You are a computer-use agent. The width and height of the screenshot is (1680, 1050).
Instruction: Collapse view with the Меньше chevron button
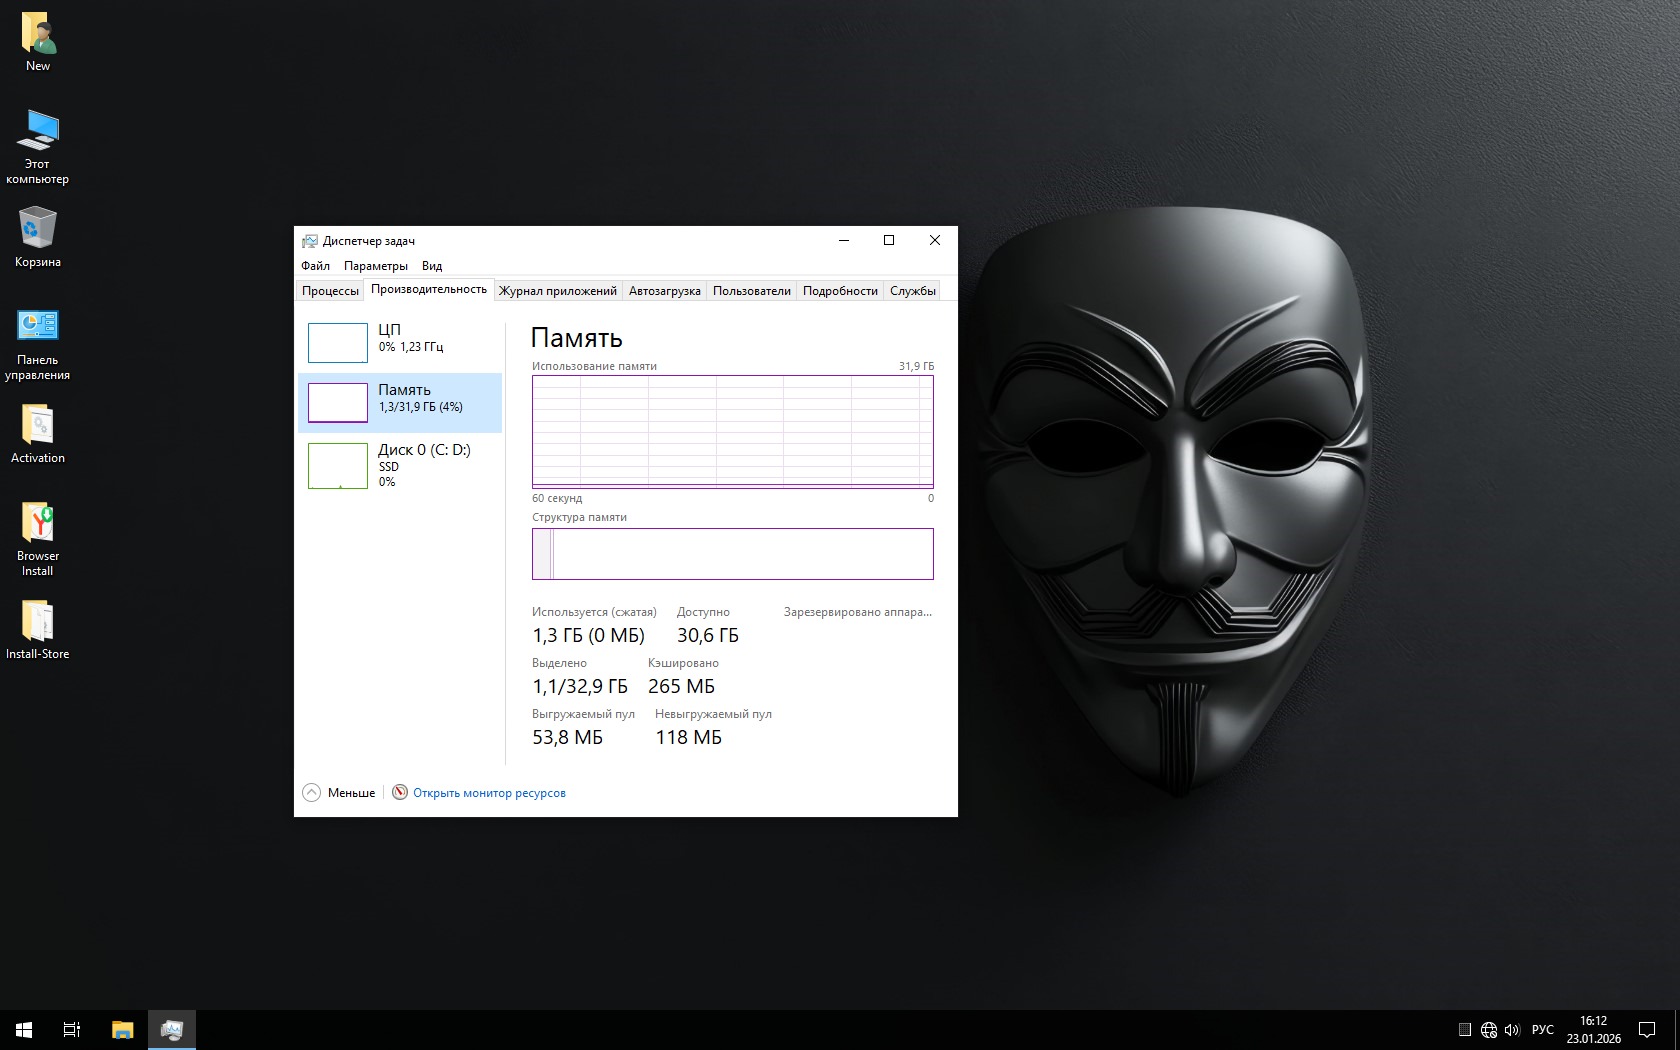point(312,793)
